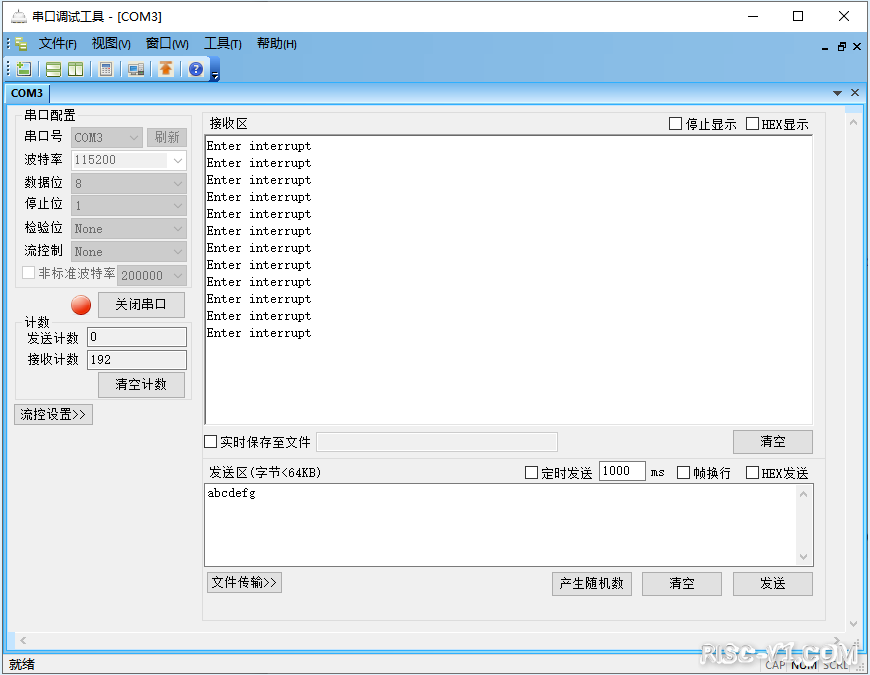
Task: Clear the receive area with 清空
Action: click(x=772, y=441)
